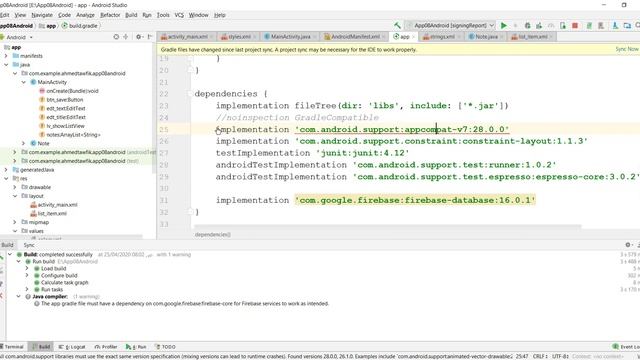Image resolution: width=640 pixels, height=360 pixels.
Task: Click the dependencies{} breadcrumb below the editor
Action: click(x=213, y=235)
